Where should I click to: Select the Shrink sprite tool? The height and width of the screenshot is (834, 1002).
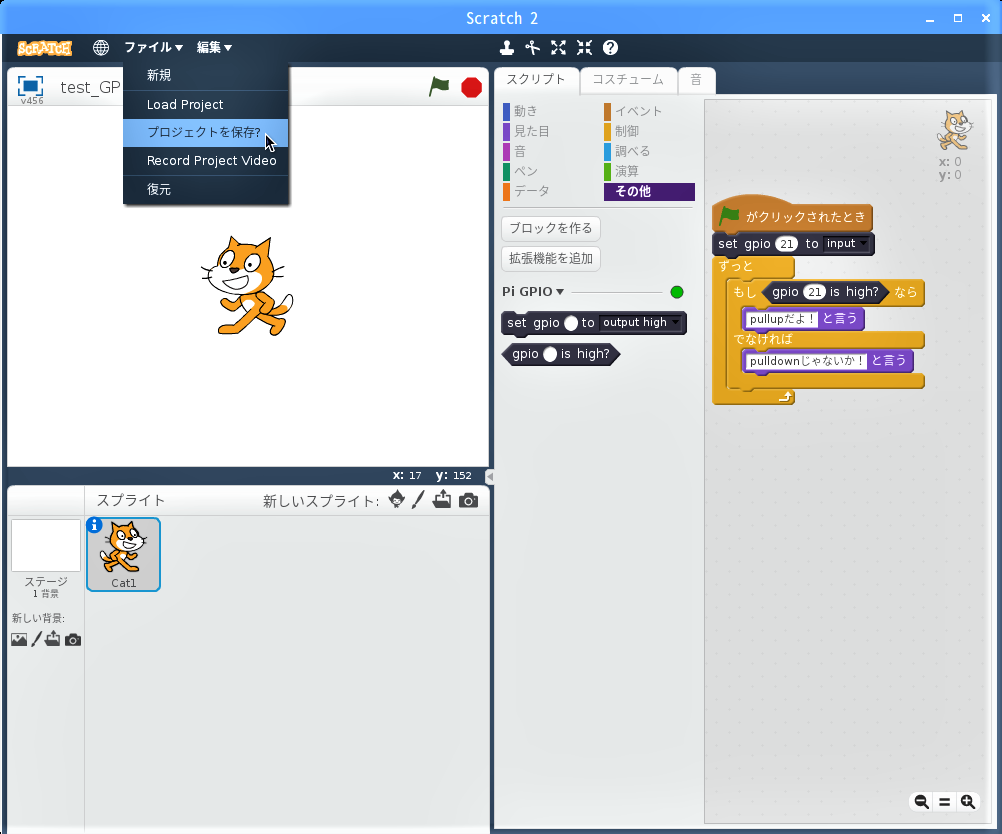tap(584, 47)
